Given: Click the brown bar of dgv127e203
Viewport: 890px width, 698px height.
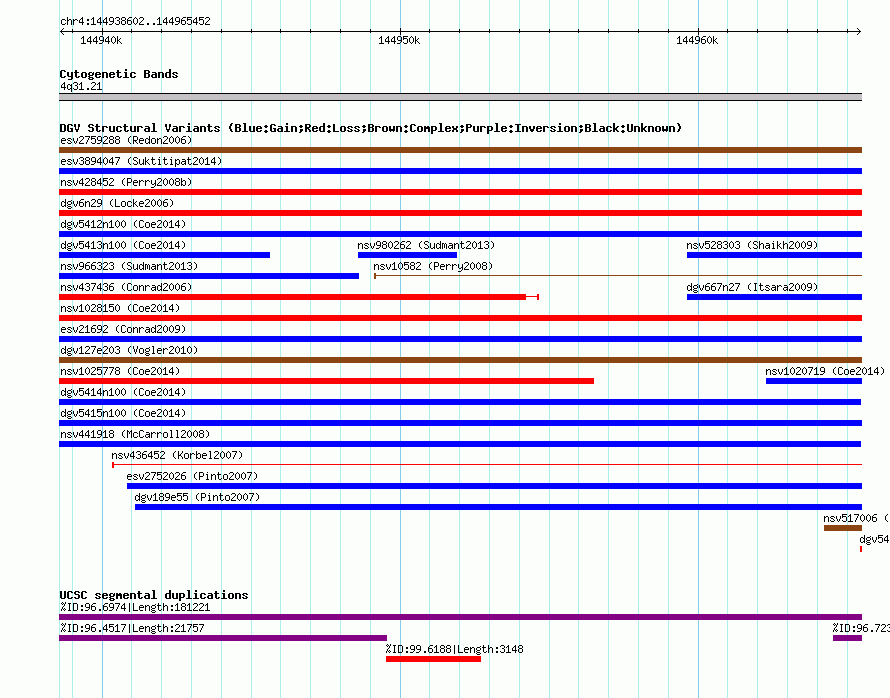Looking at the screenshot, I should pyautogui.click(x=460, y=360).
